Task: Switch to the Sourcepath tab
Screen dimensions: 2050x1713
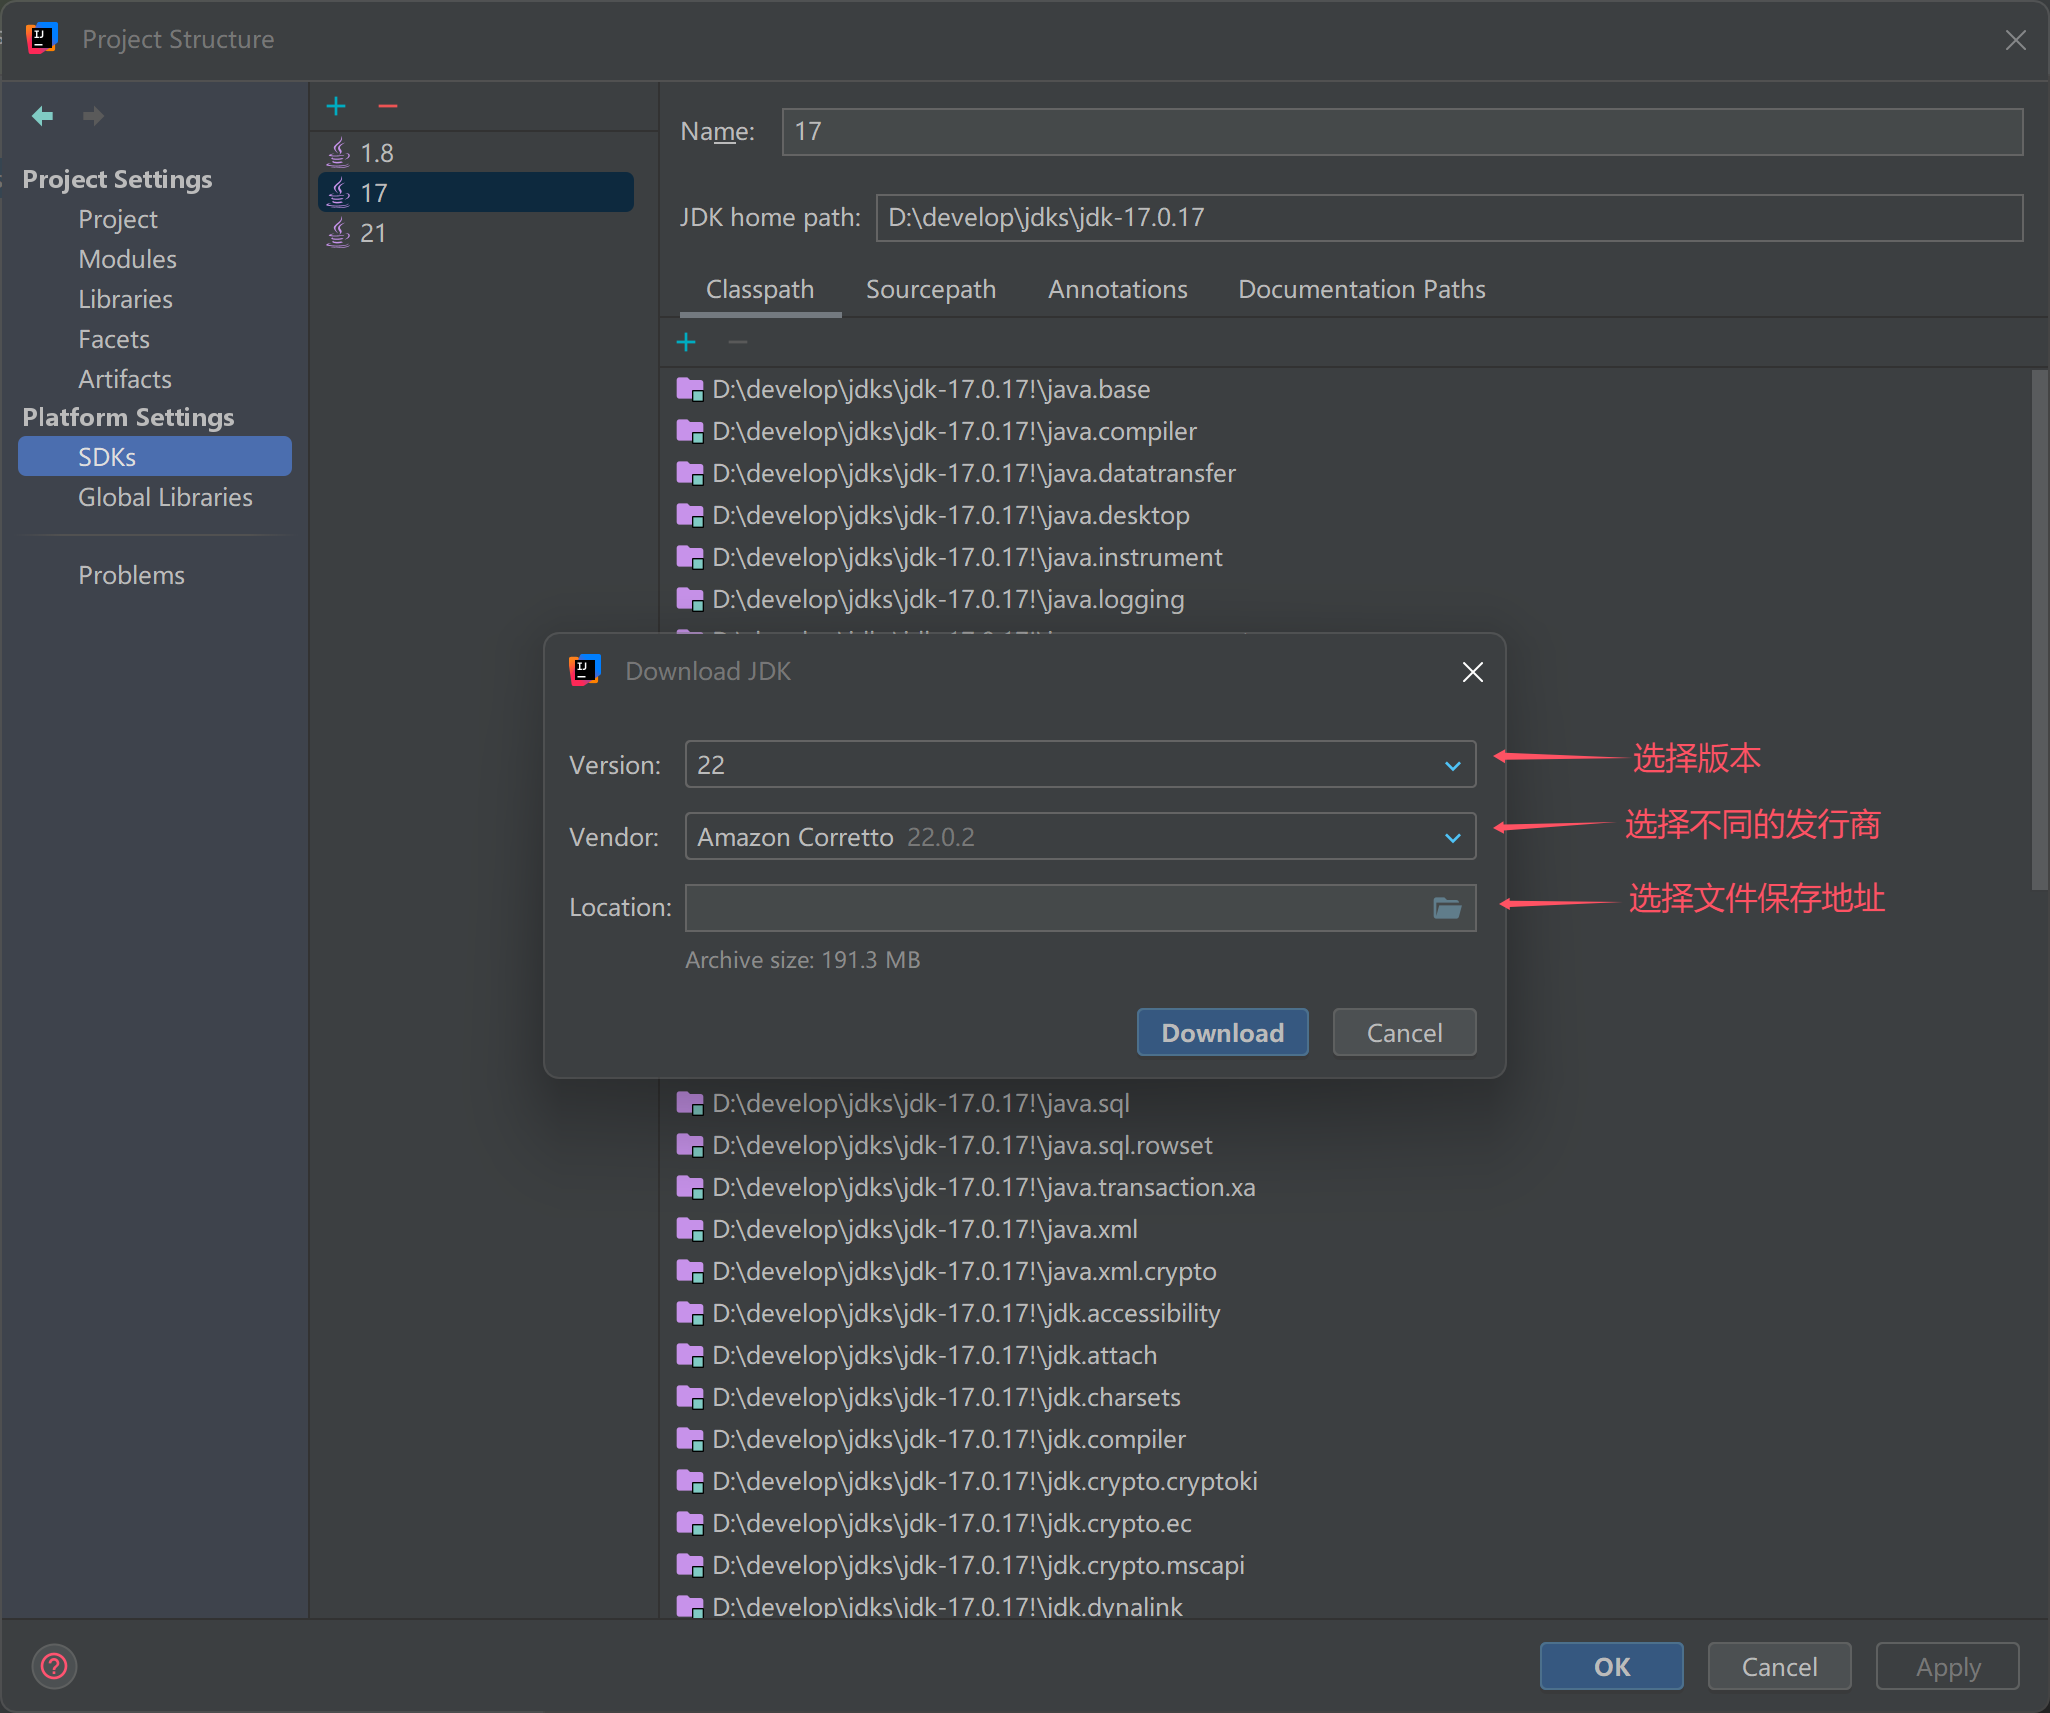Action: pos(930,290)
